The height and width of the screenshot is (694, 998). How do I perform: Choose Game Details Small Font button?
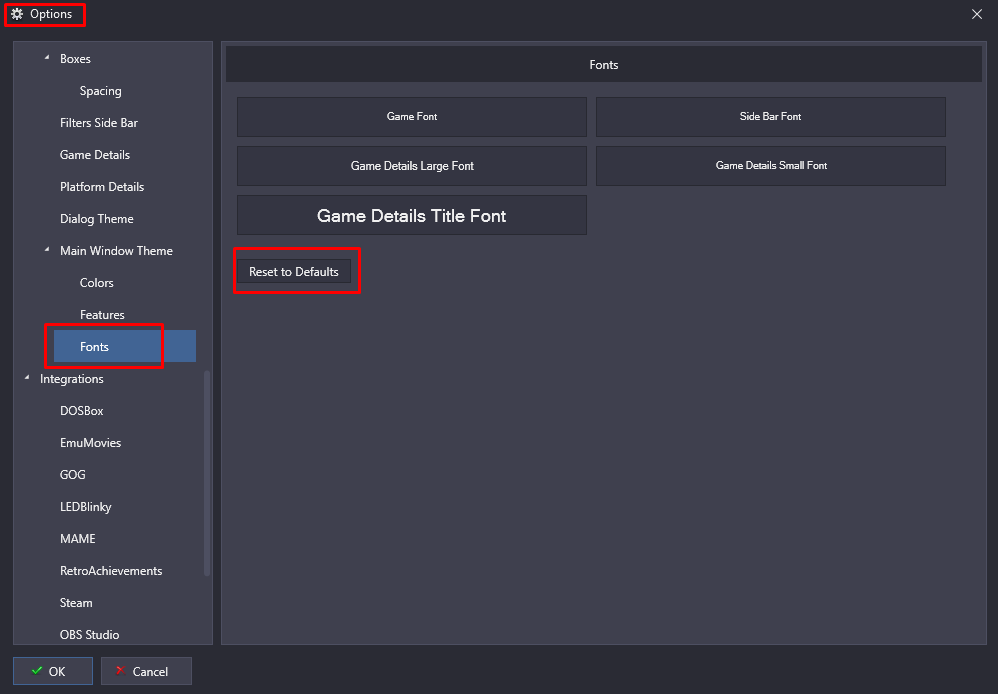pyautogui.click(x=770, y=166)
